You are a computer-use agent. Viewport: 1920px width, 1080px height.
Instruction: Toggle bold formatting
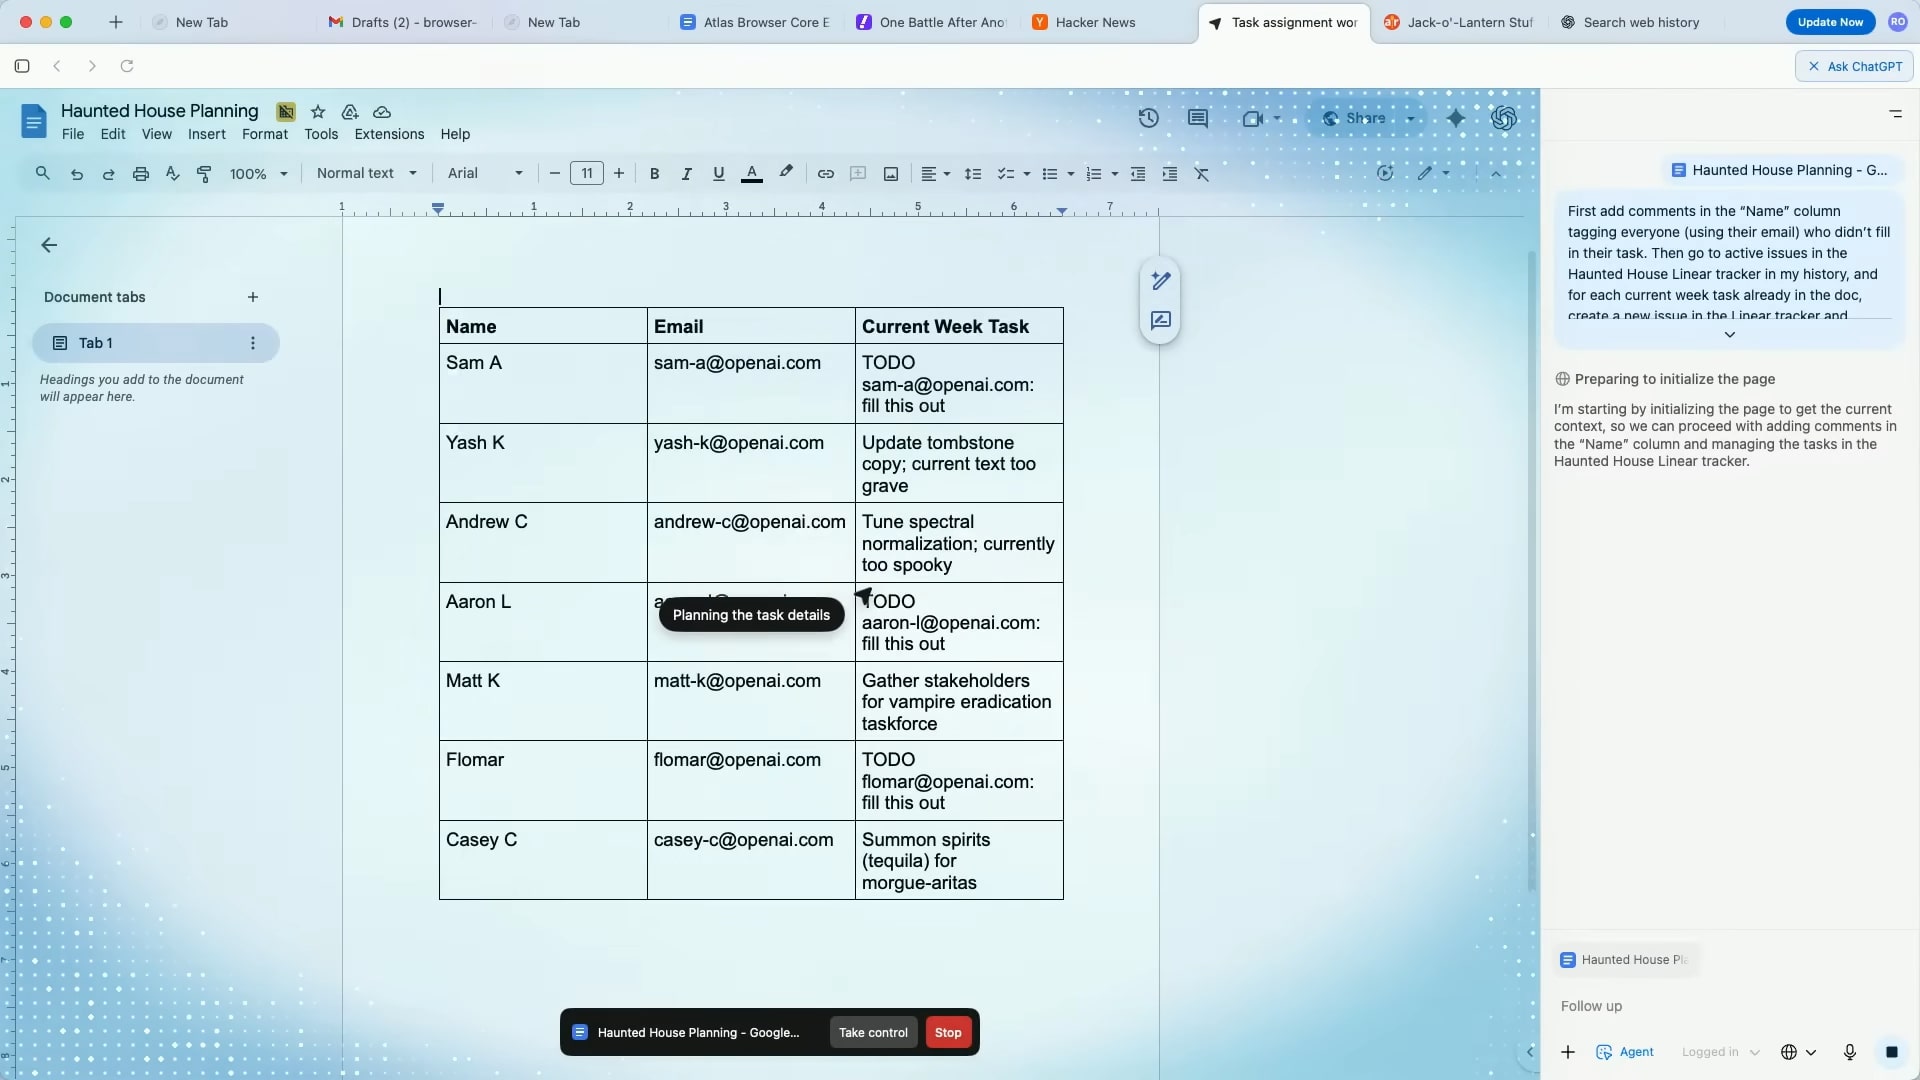[654, 174]
